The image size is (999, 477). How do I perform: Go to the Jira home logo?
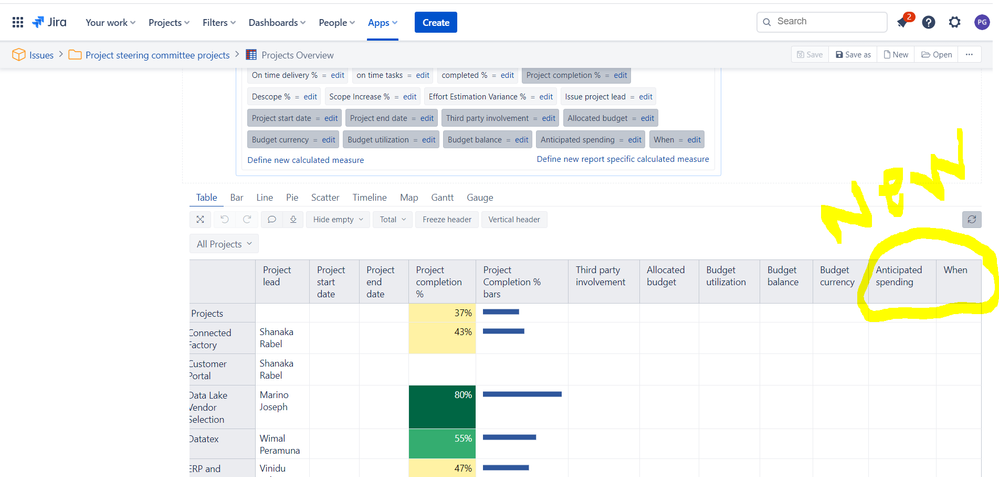(49, 22)
